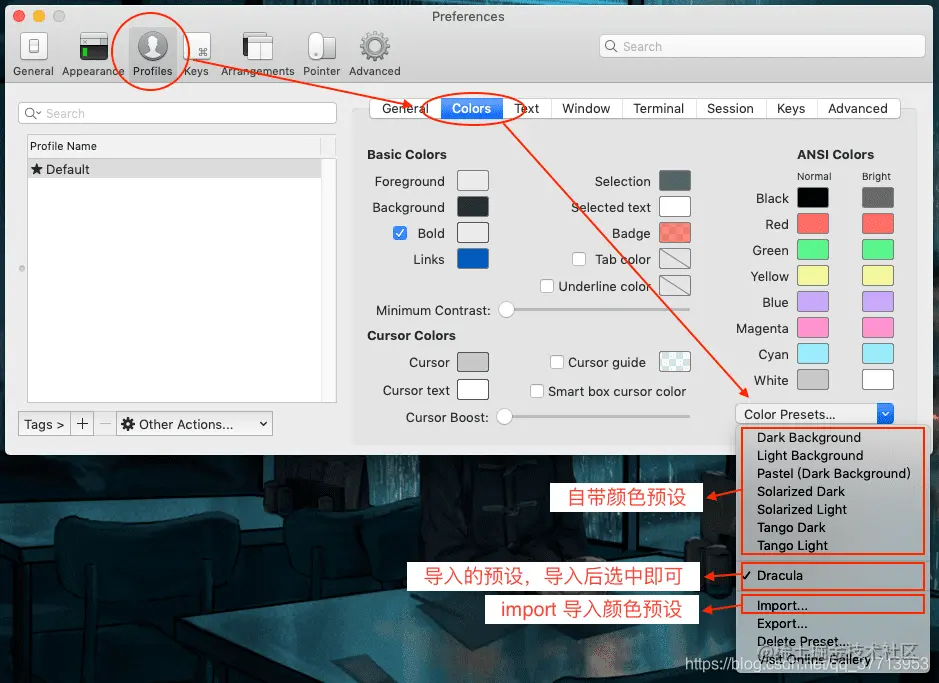Click the Foreground color swatch
This screenshot has height=683, width=939.
[x=472, y=181]
